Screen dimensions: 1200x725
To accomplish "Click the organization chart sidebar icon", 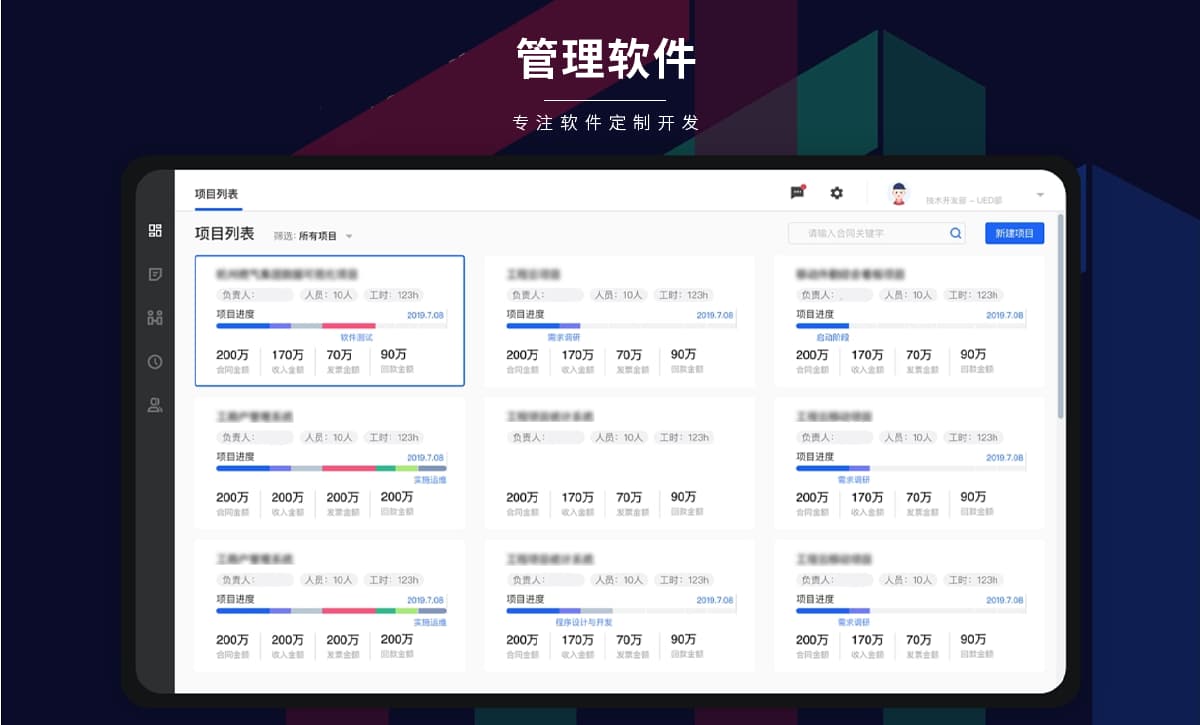I will pos(155,318).
